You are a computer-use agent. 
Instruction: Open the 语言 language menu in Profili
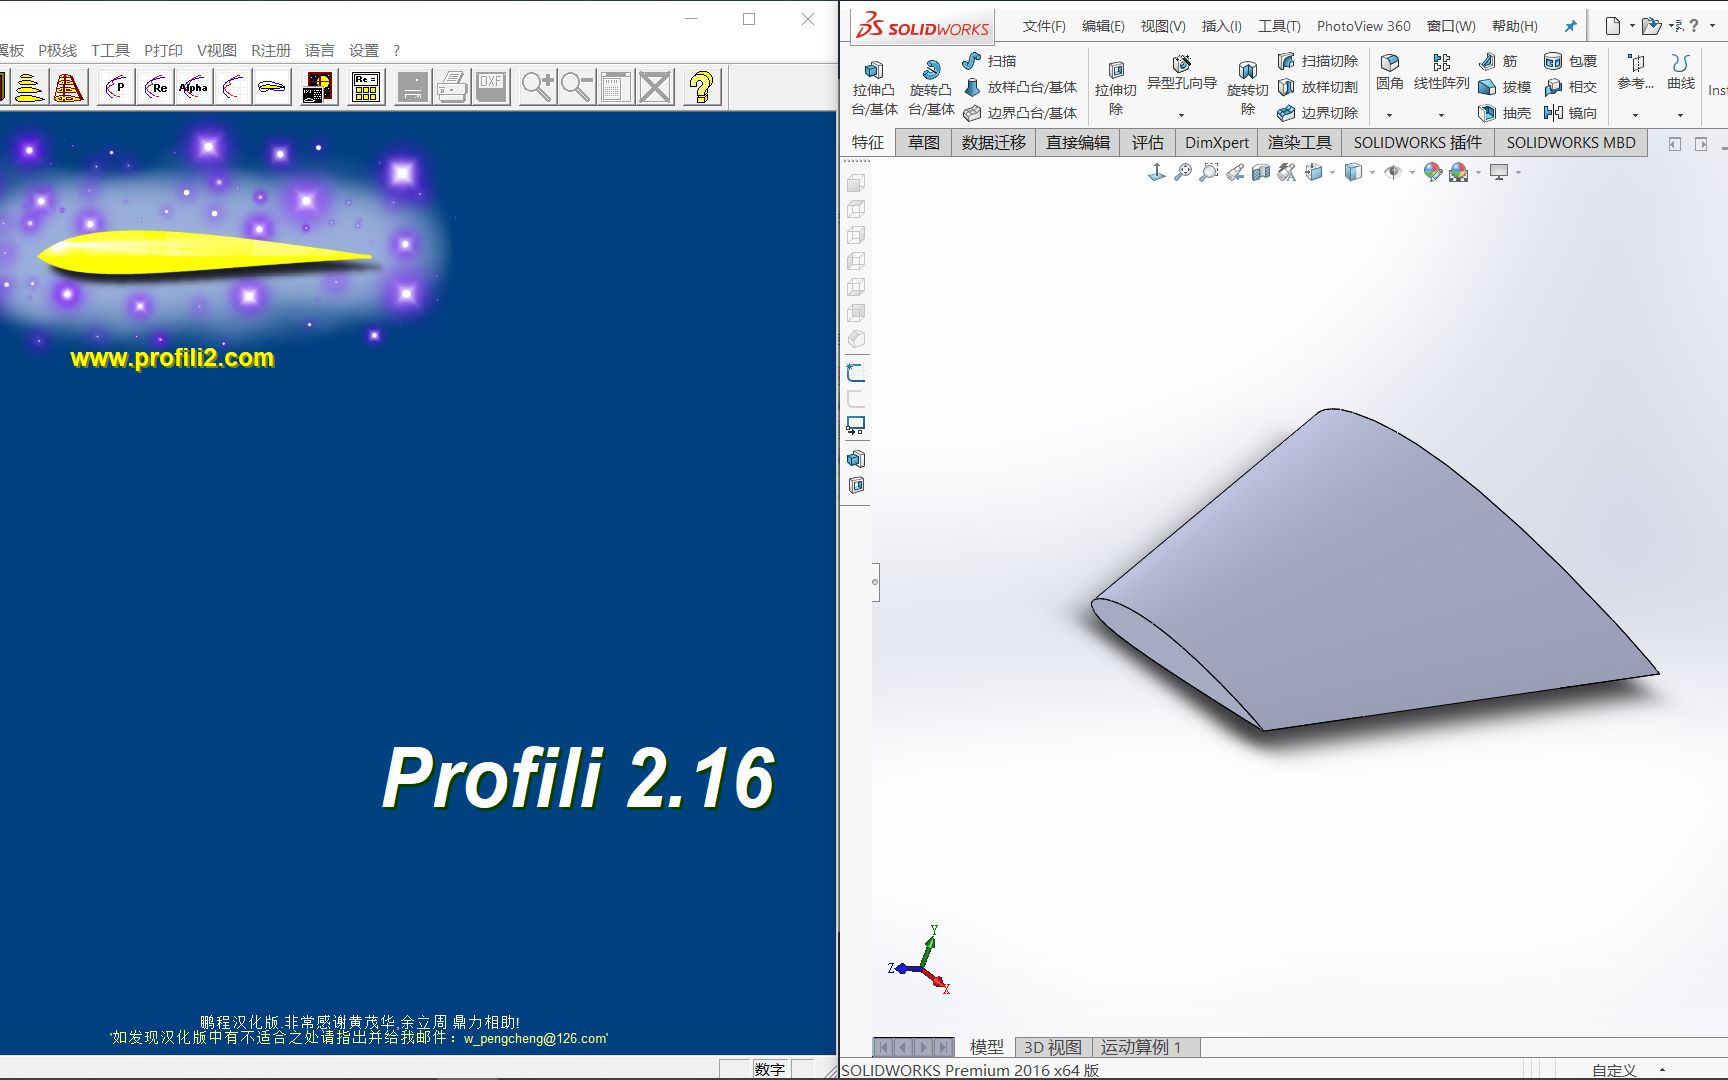[x=319, y=50]
